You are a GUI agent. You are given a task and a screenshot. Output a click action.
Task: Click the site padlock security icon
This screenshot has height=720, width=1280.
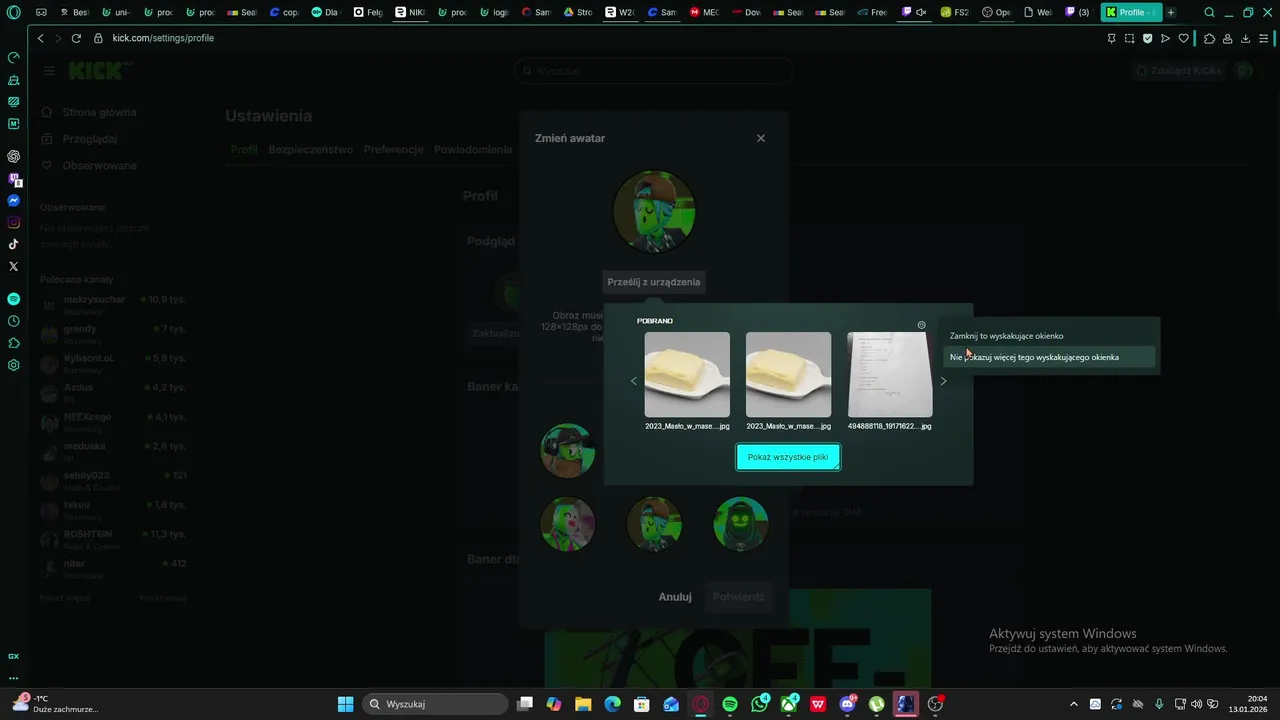pyautogui.click(x=98, y=38)
